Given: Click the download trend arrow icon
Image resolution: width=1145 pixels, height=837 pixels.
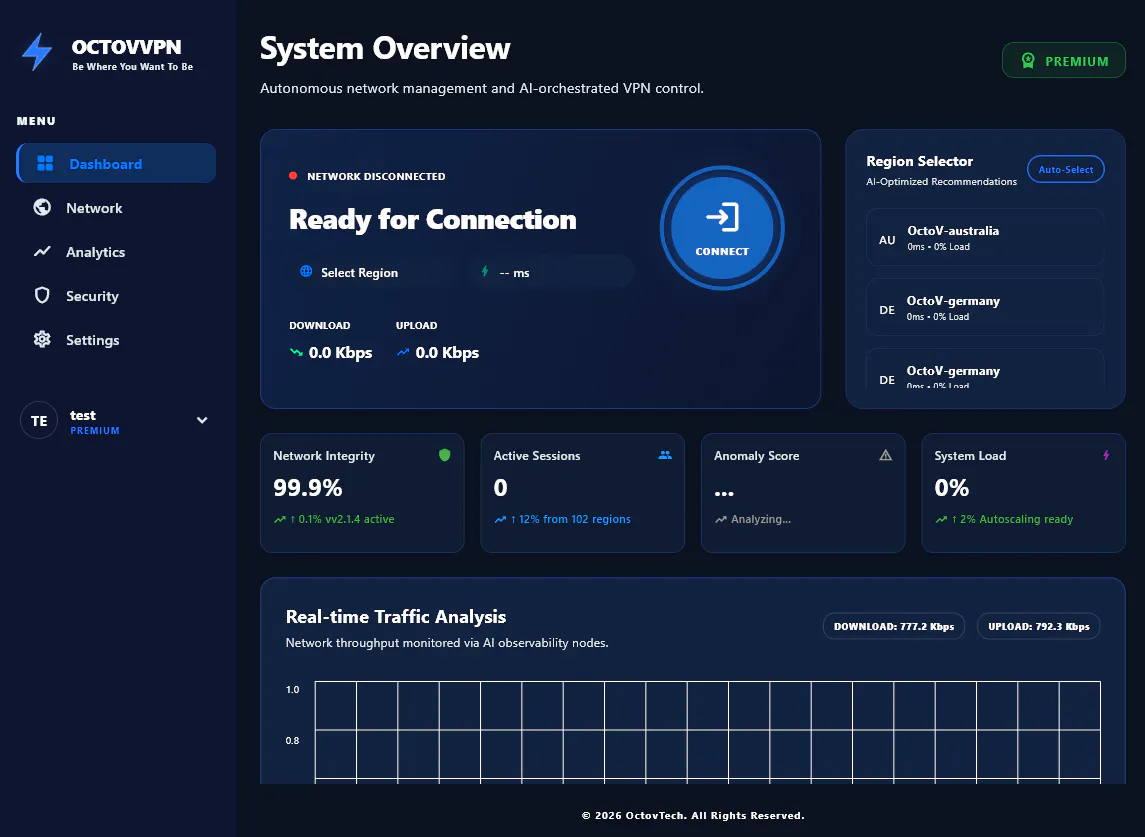Looking at the screenshot, I should pos(296,352).
